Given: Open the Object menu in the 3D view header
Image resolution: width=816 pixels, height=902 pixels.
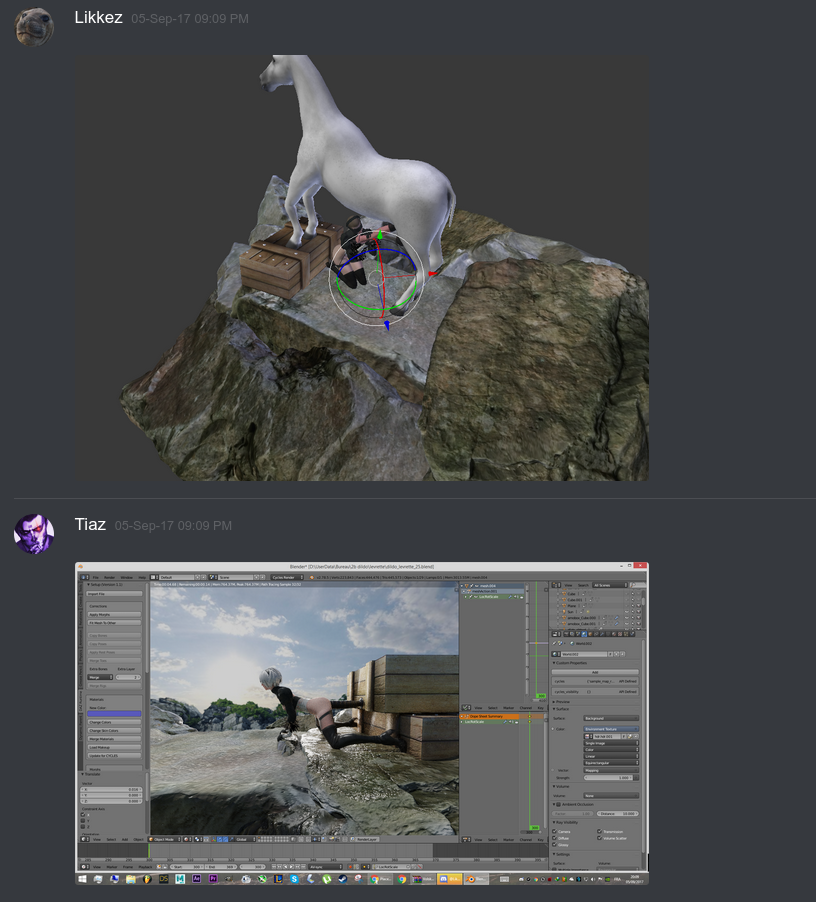Looking at the screenshot, I should 139,839.
